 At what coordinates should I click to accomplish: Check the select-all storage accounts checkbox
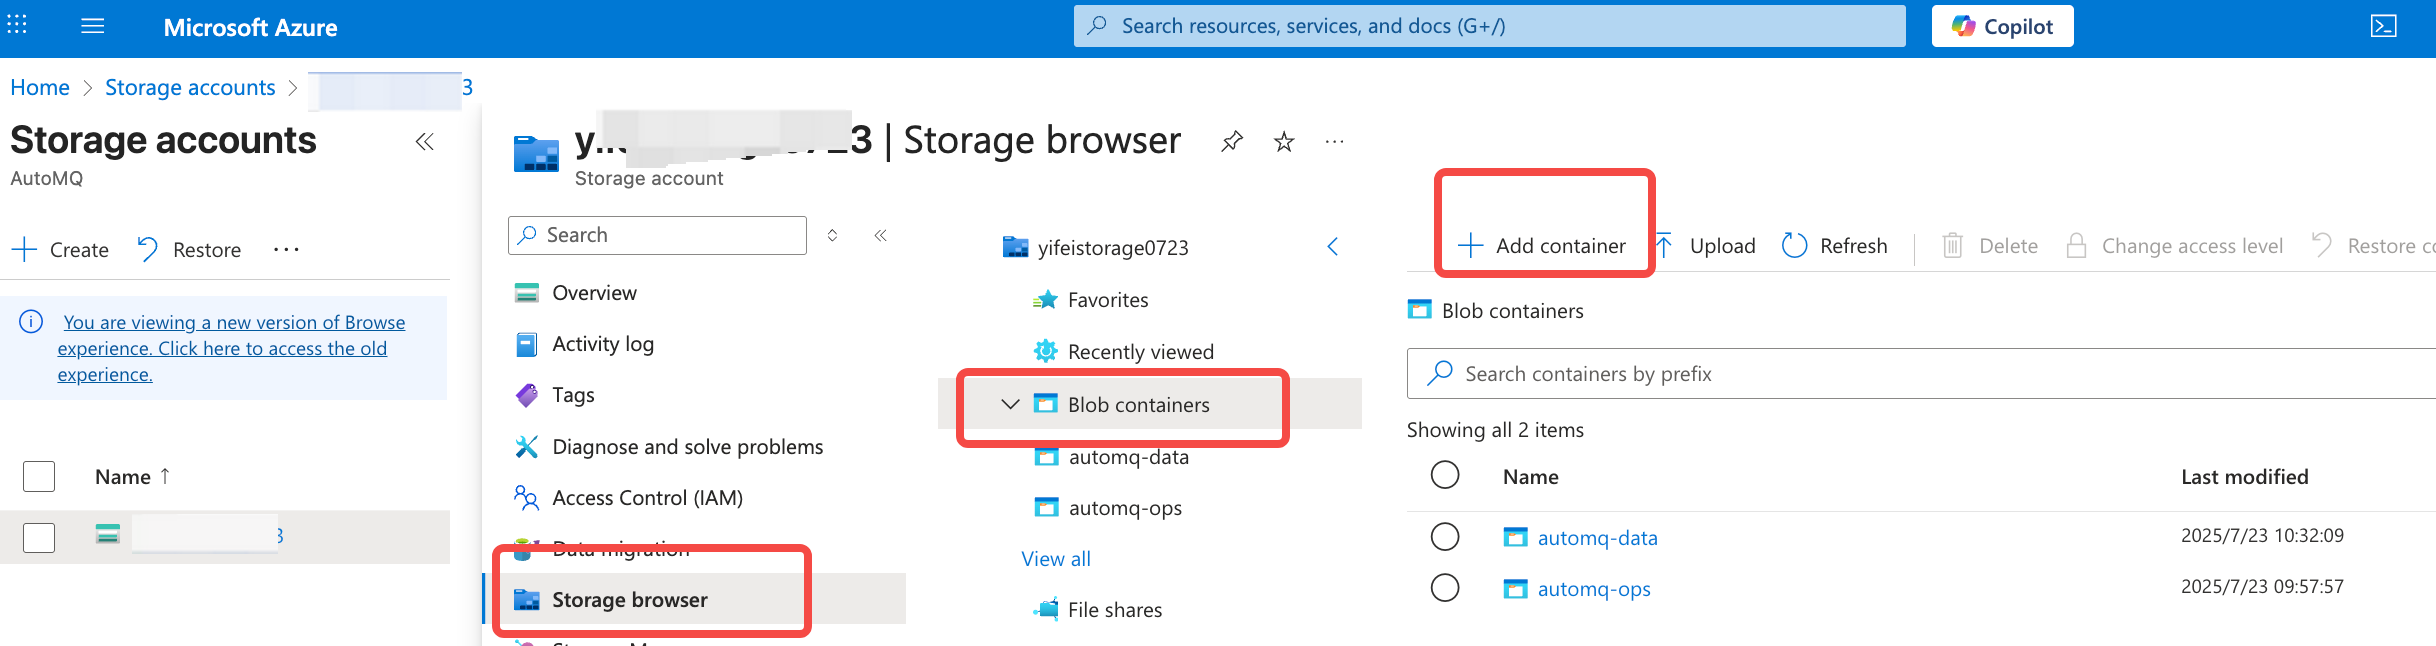click(x=39, y=477)
